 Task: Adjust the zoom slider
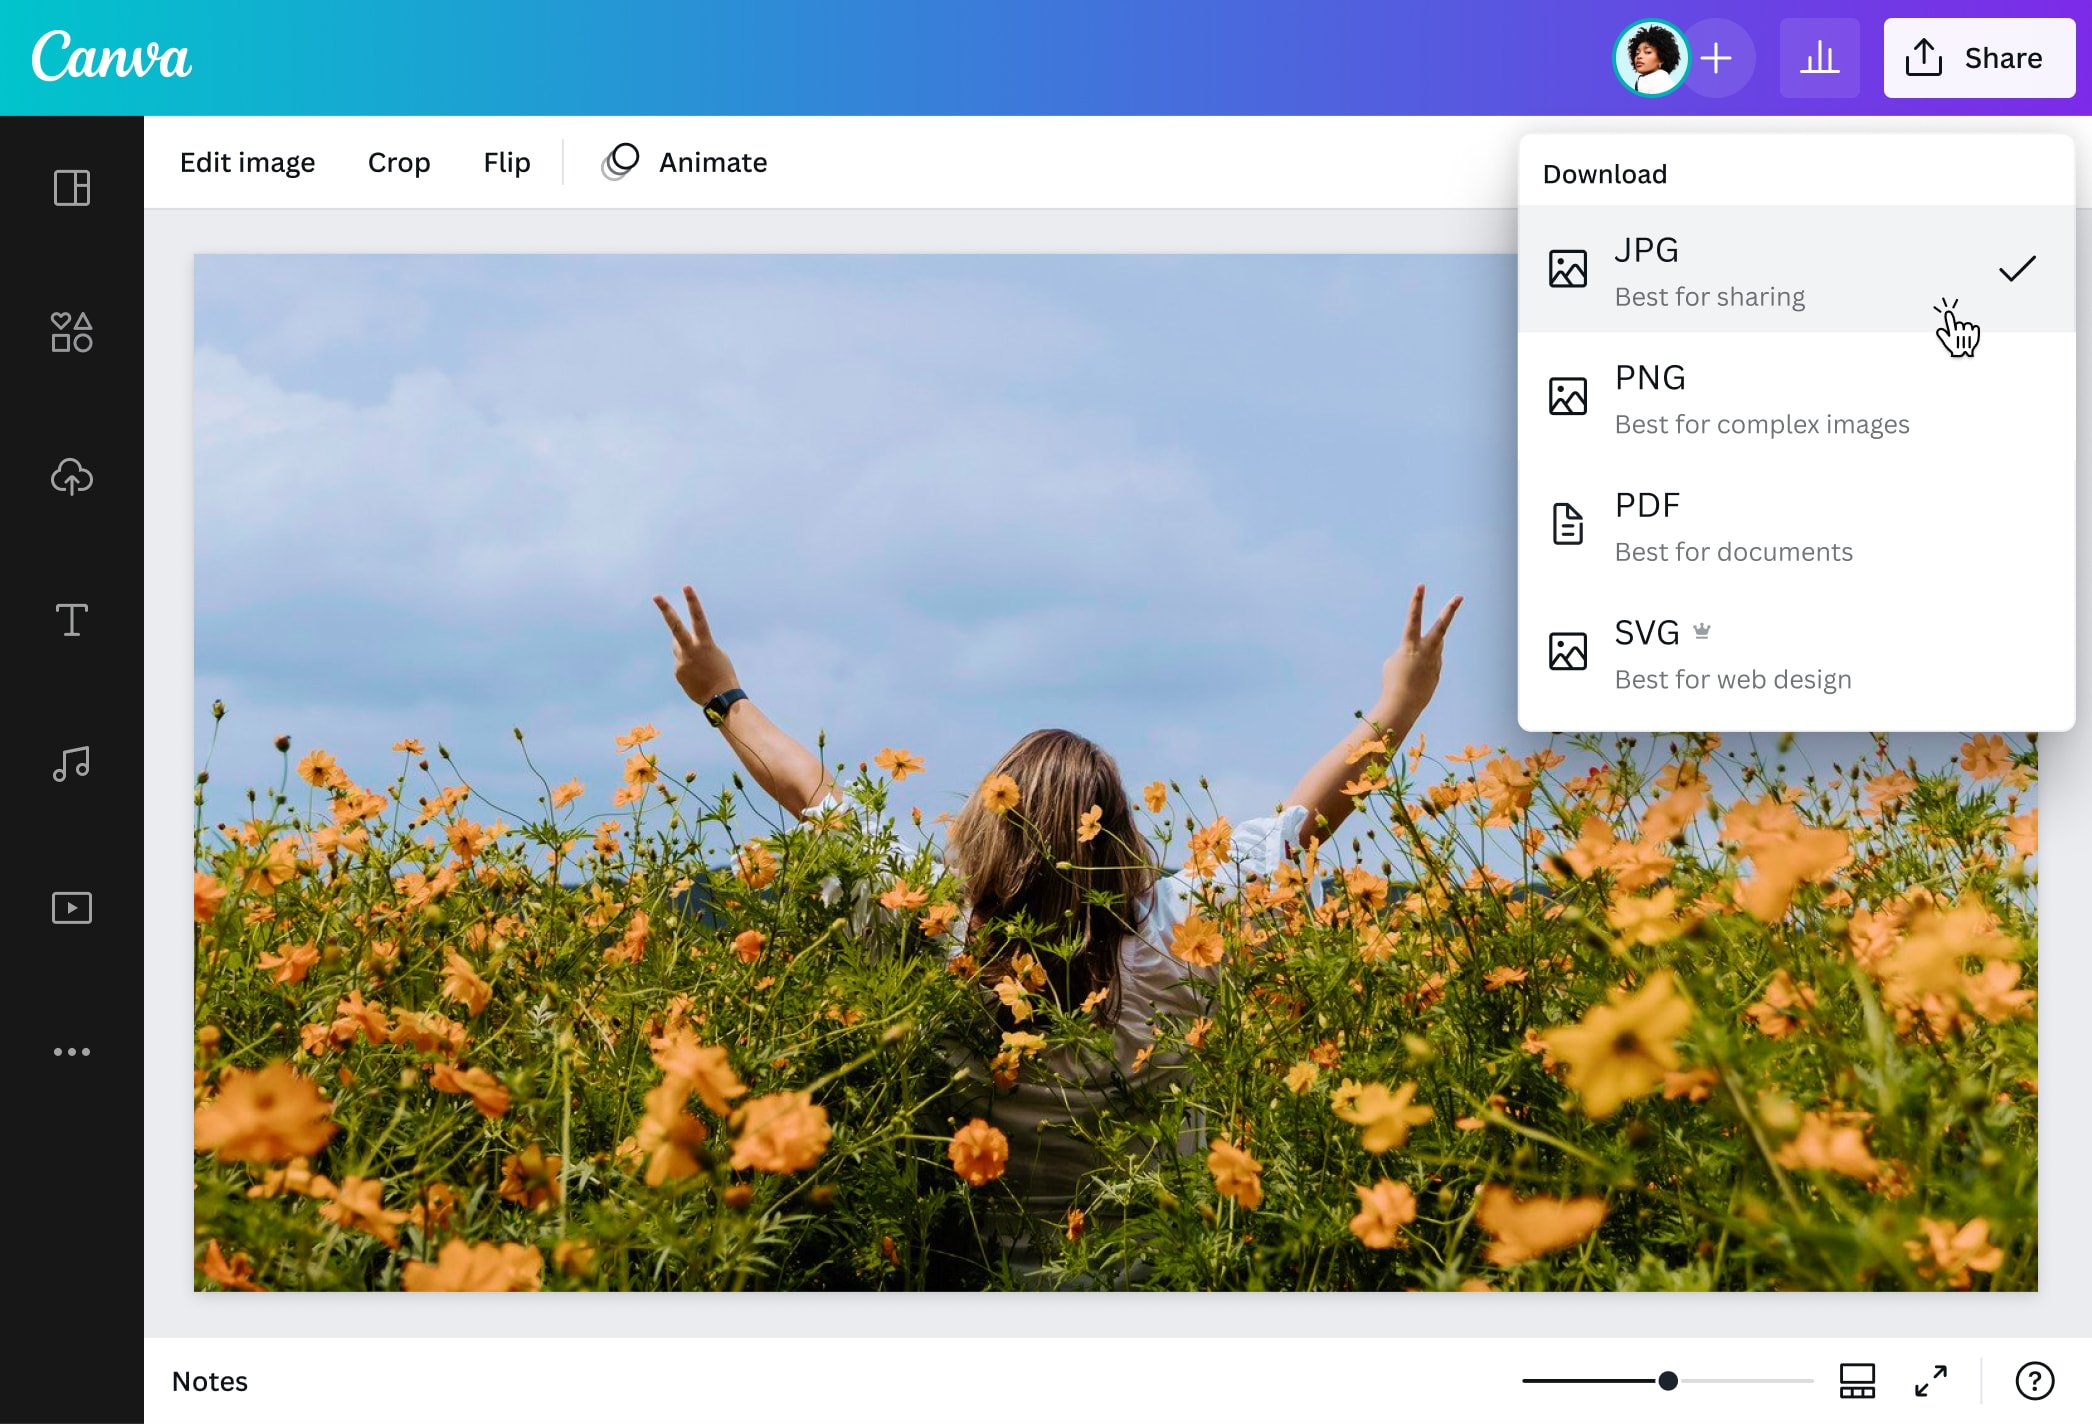pos(1666,1381)
